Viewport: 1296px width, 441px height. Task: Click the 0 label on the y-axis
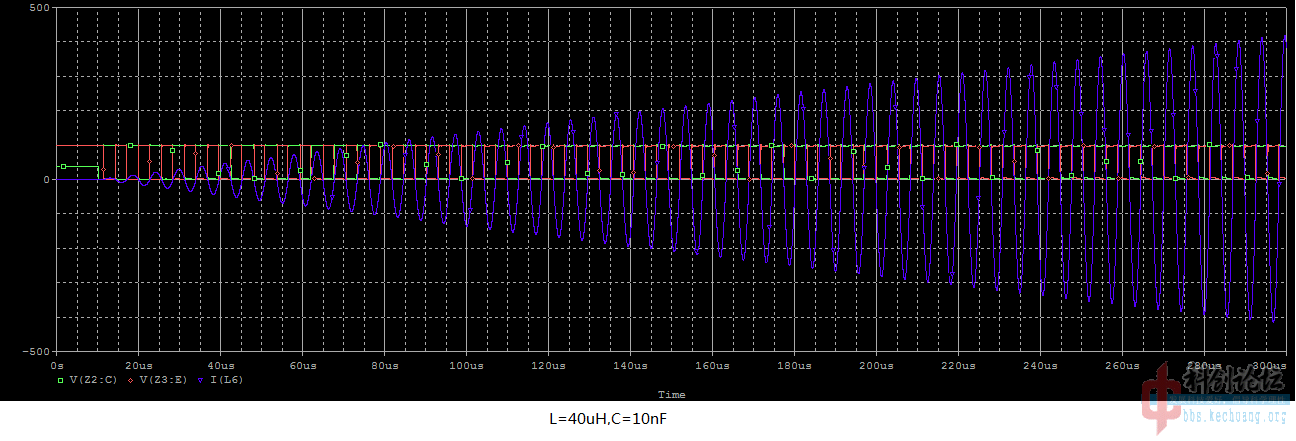click(x=47, y=180)
